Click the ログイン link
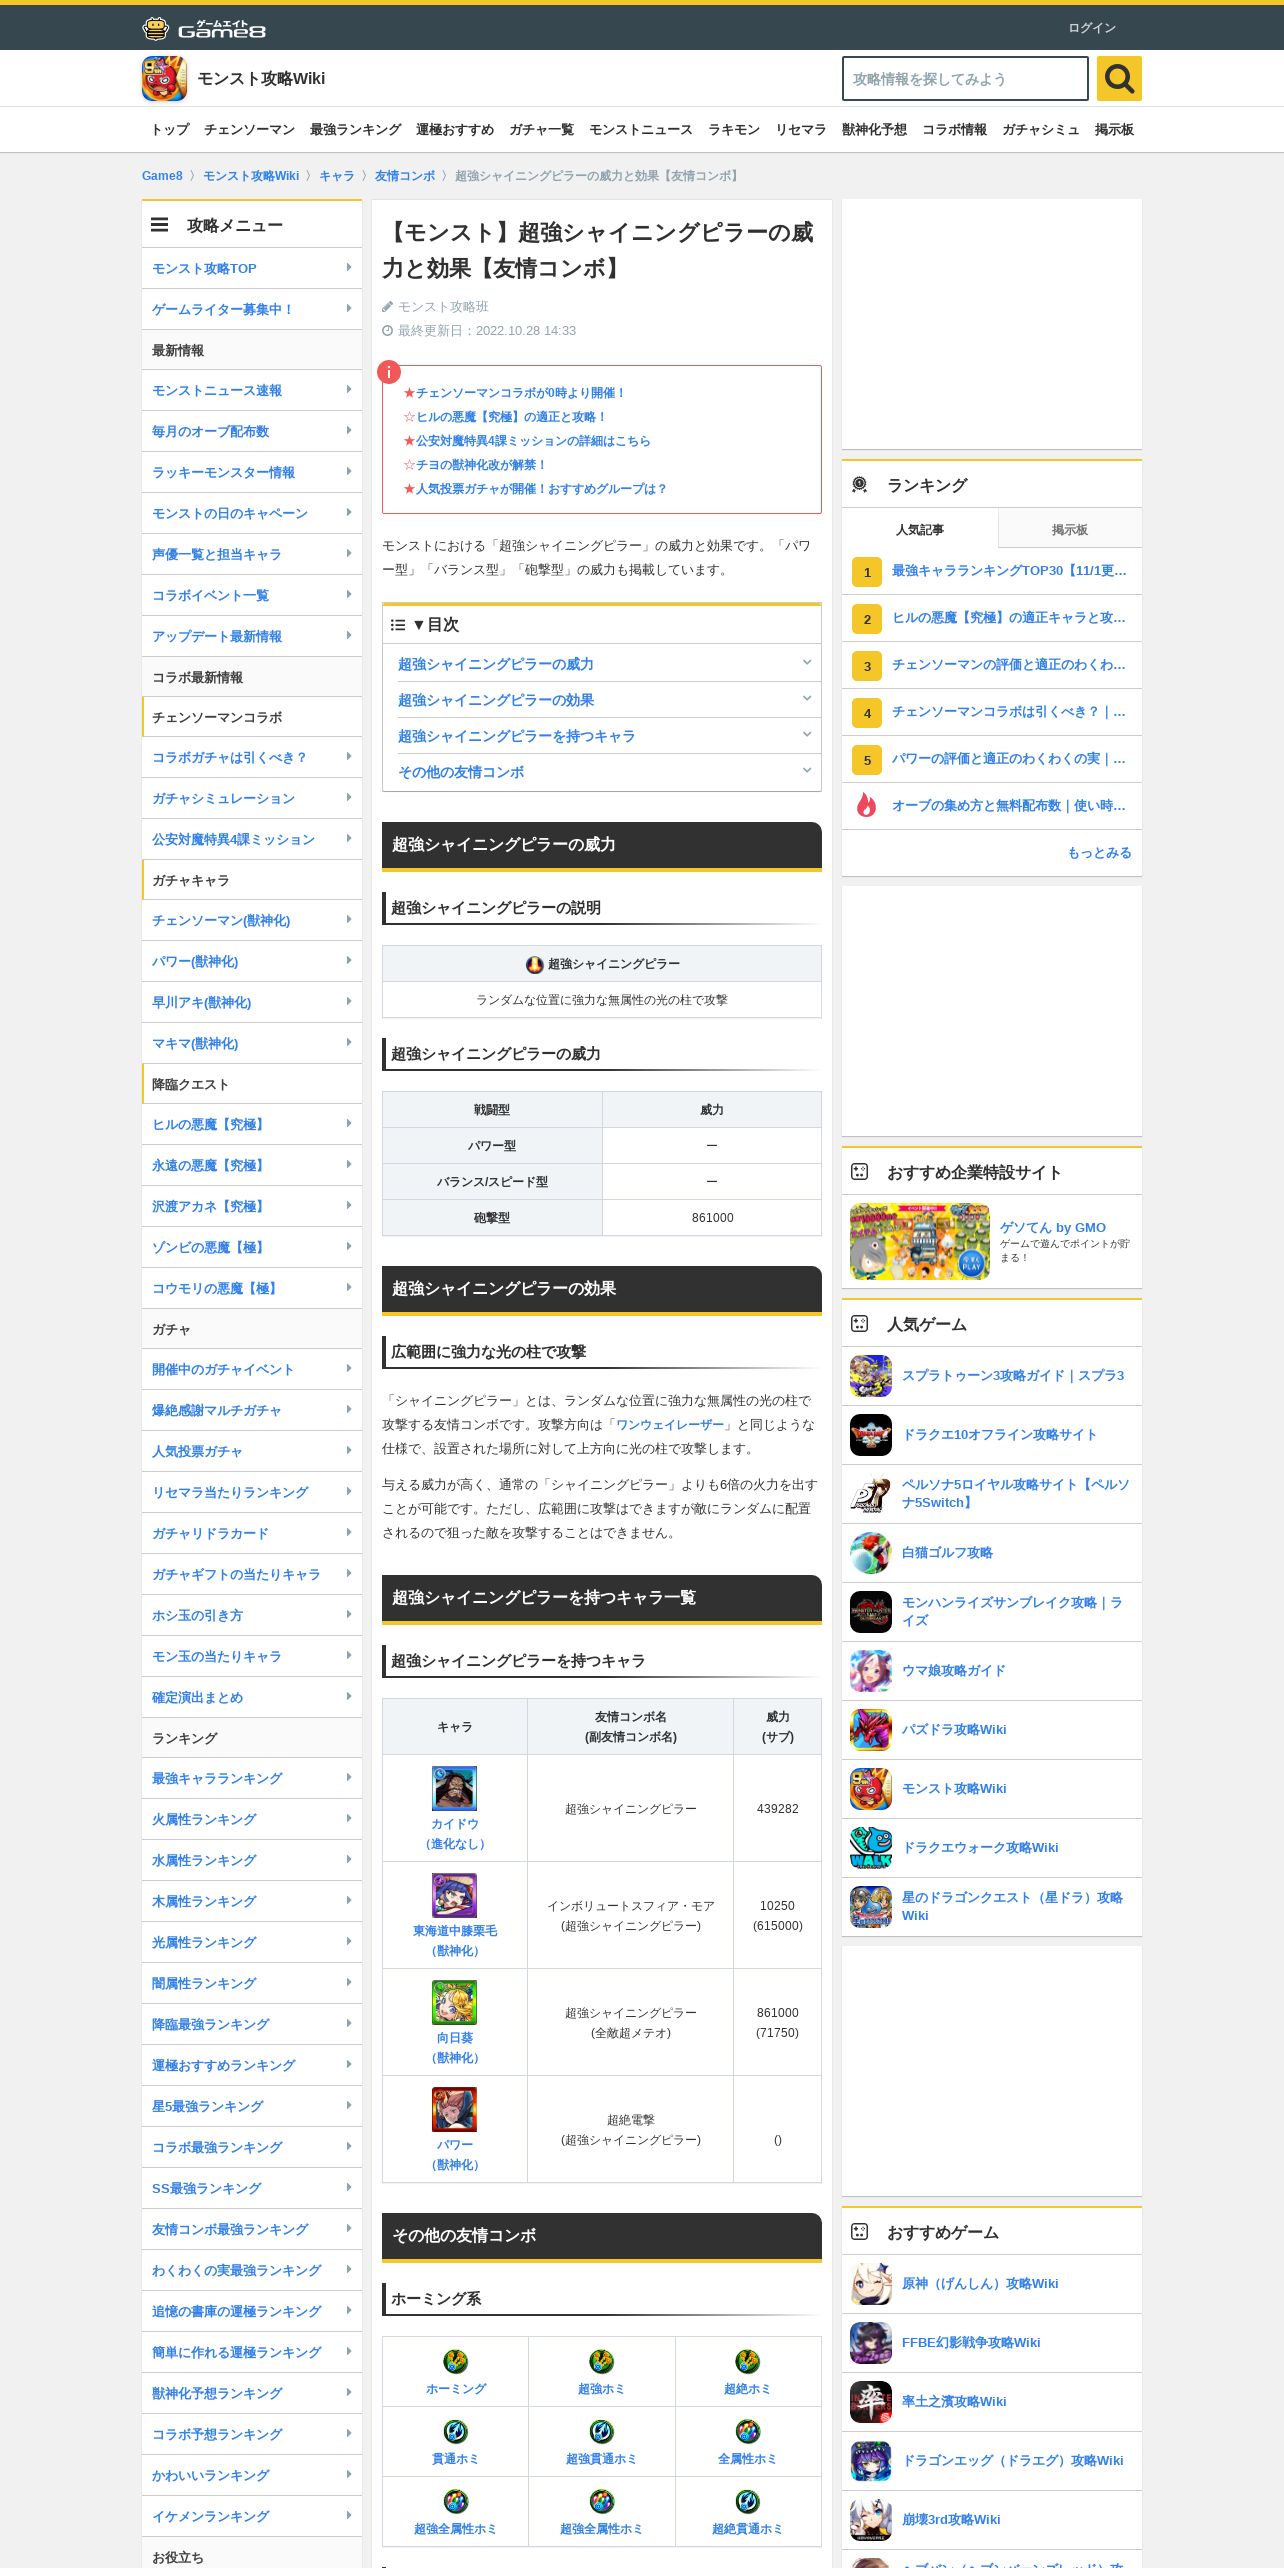The height and width of the screenshot is (2568, 1284). [1092, 28]
